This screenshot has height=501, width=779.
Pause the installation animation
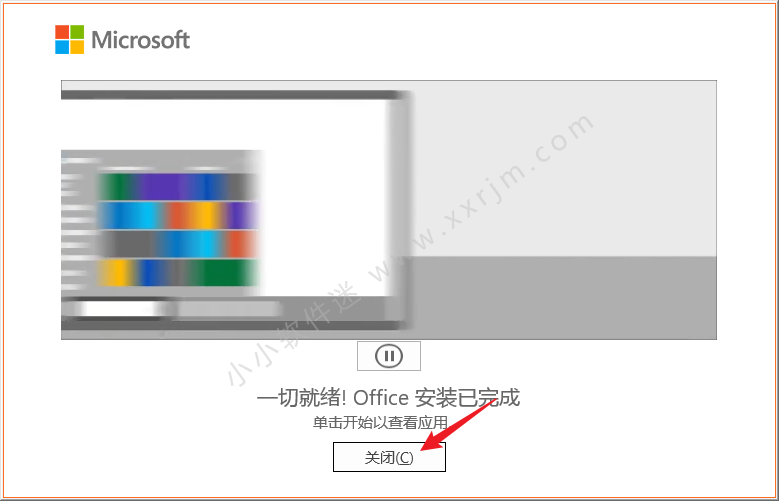click(x=389, y=356)
